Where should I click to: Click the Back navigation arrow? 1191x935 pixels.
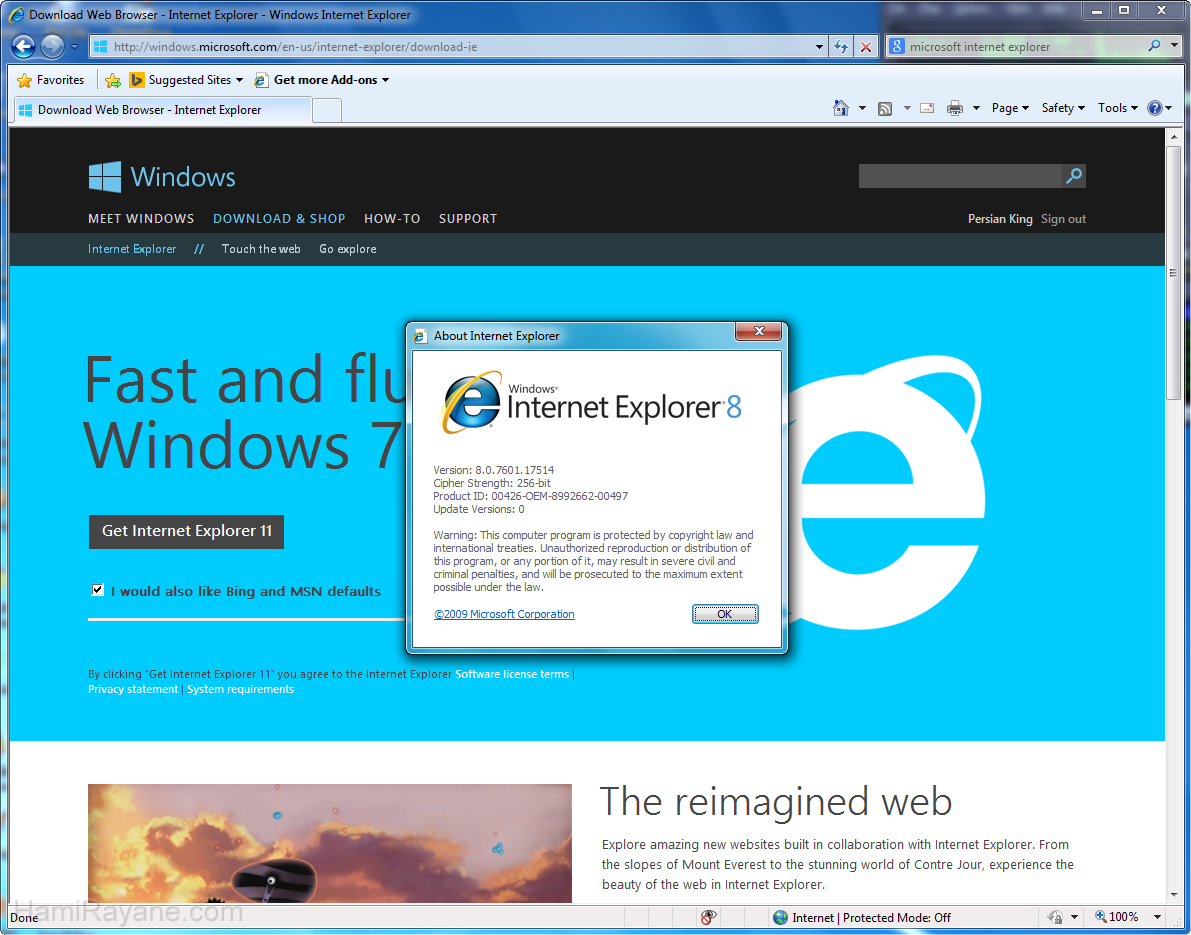pyautogui.click(x=23, y=46)
